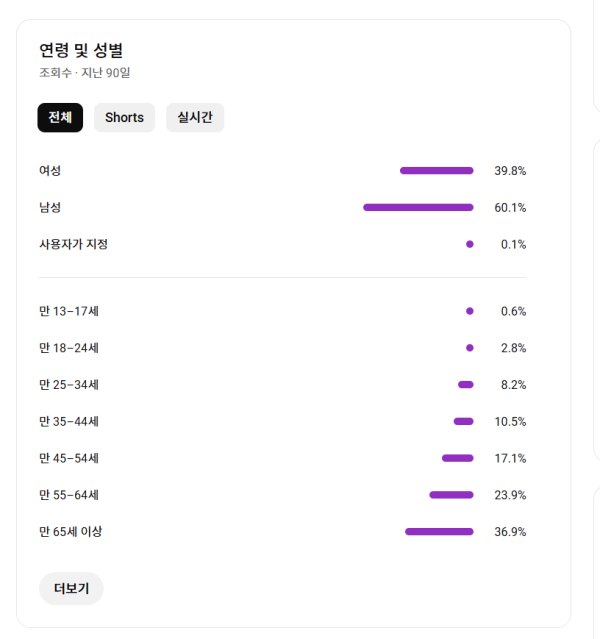Switch to the Shorts chip
Viewport: 600px width, 639px height.
point(124,118)
